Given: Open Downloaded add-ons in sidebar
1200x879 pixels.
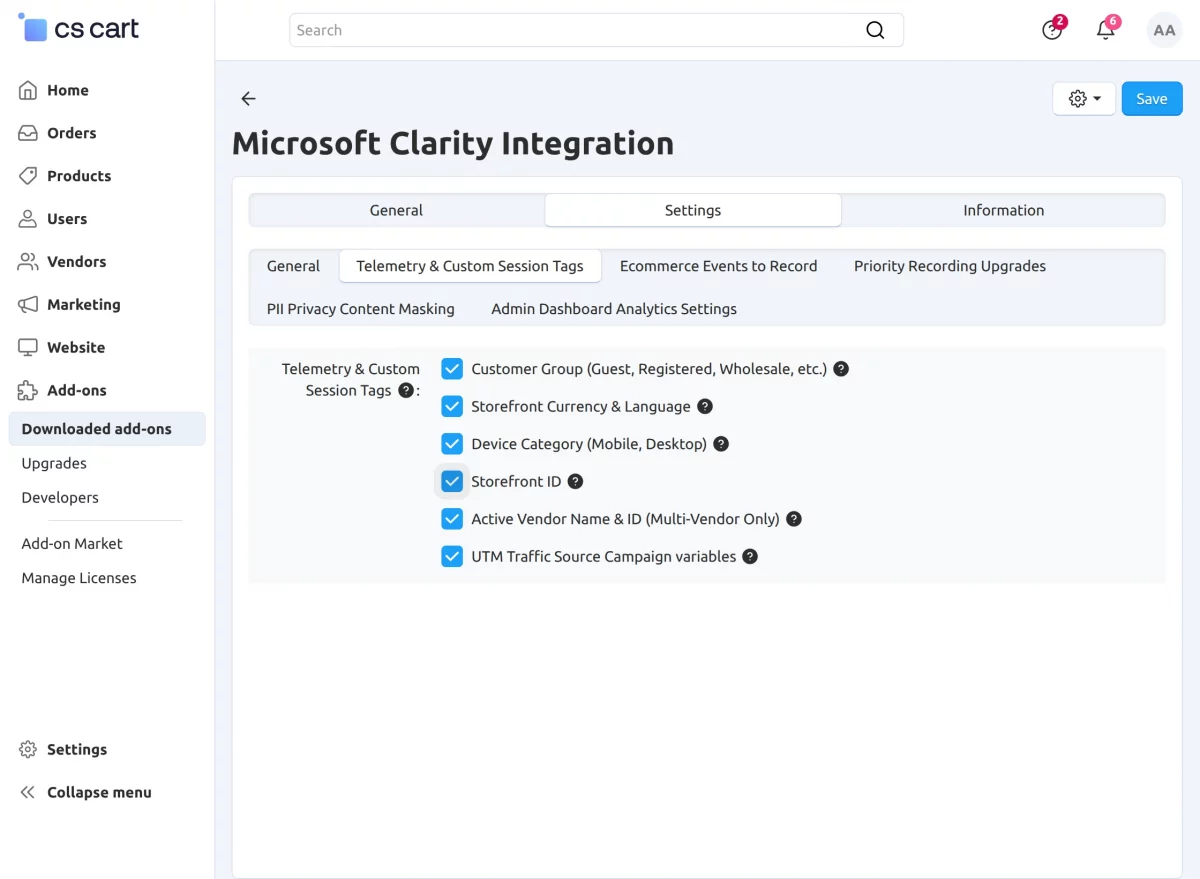Looking at the screenshot, I should 107,429.
